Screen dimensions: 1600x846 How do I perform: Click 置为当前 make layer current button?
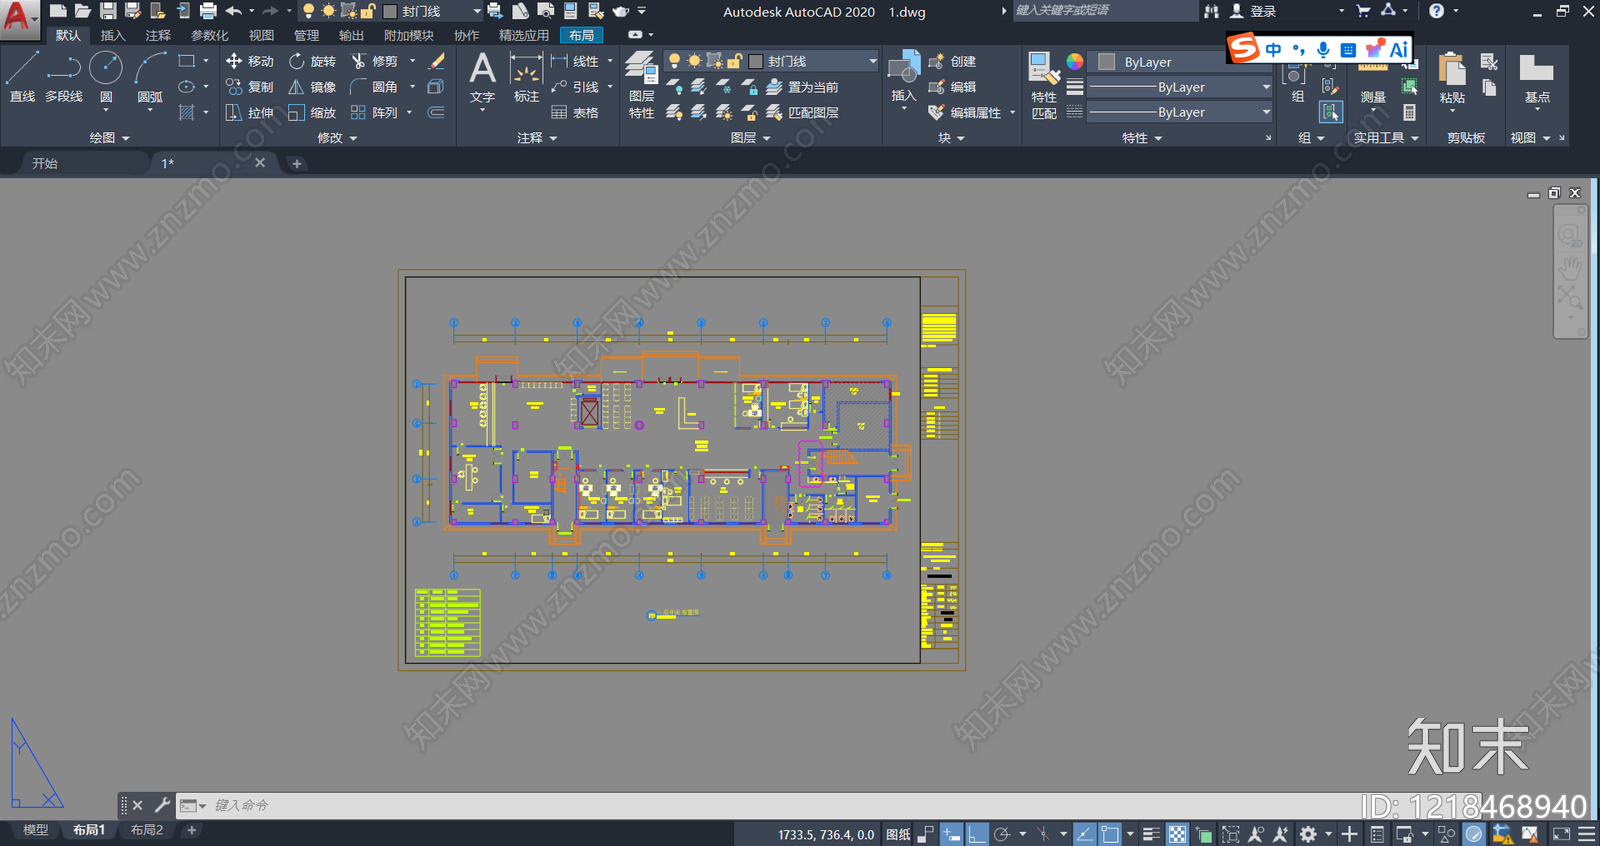802,87
